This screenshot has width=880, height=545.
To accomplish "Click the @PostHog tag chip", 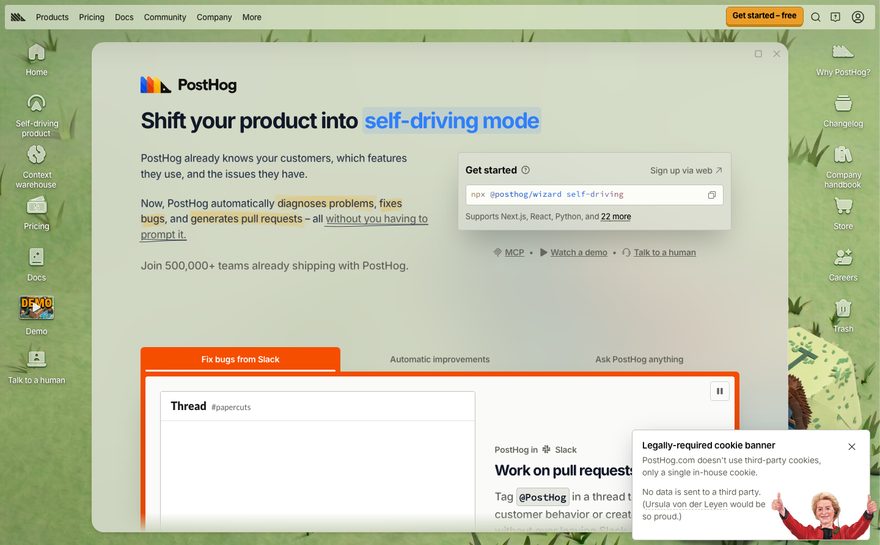I will click(x=543, y=497).
